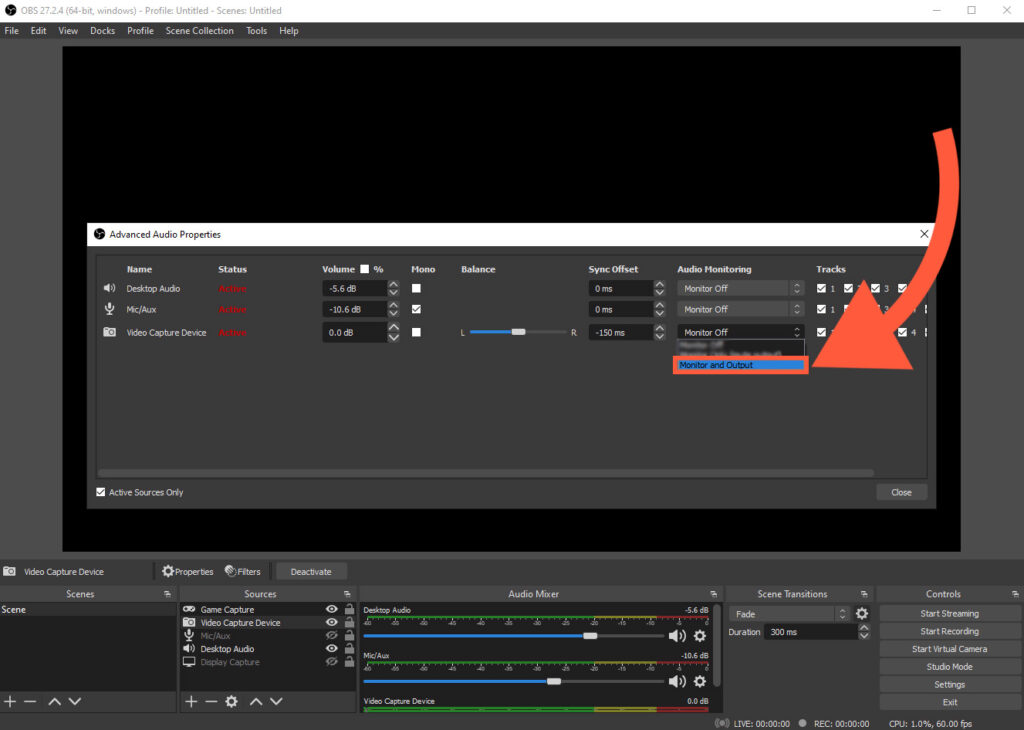Open source properties gear in Sources panel
1024x730 pixels.
click(x=232, y=702)
